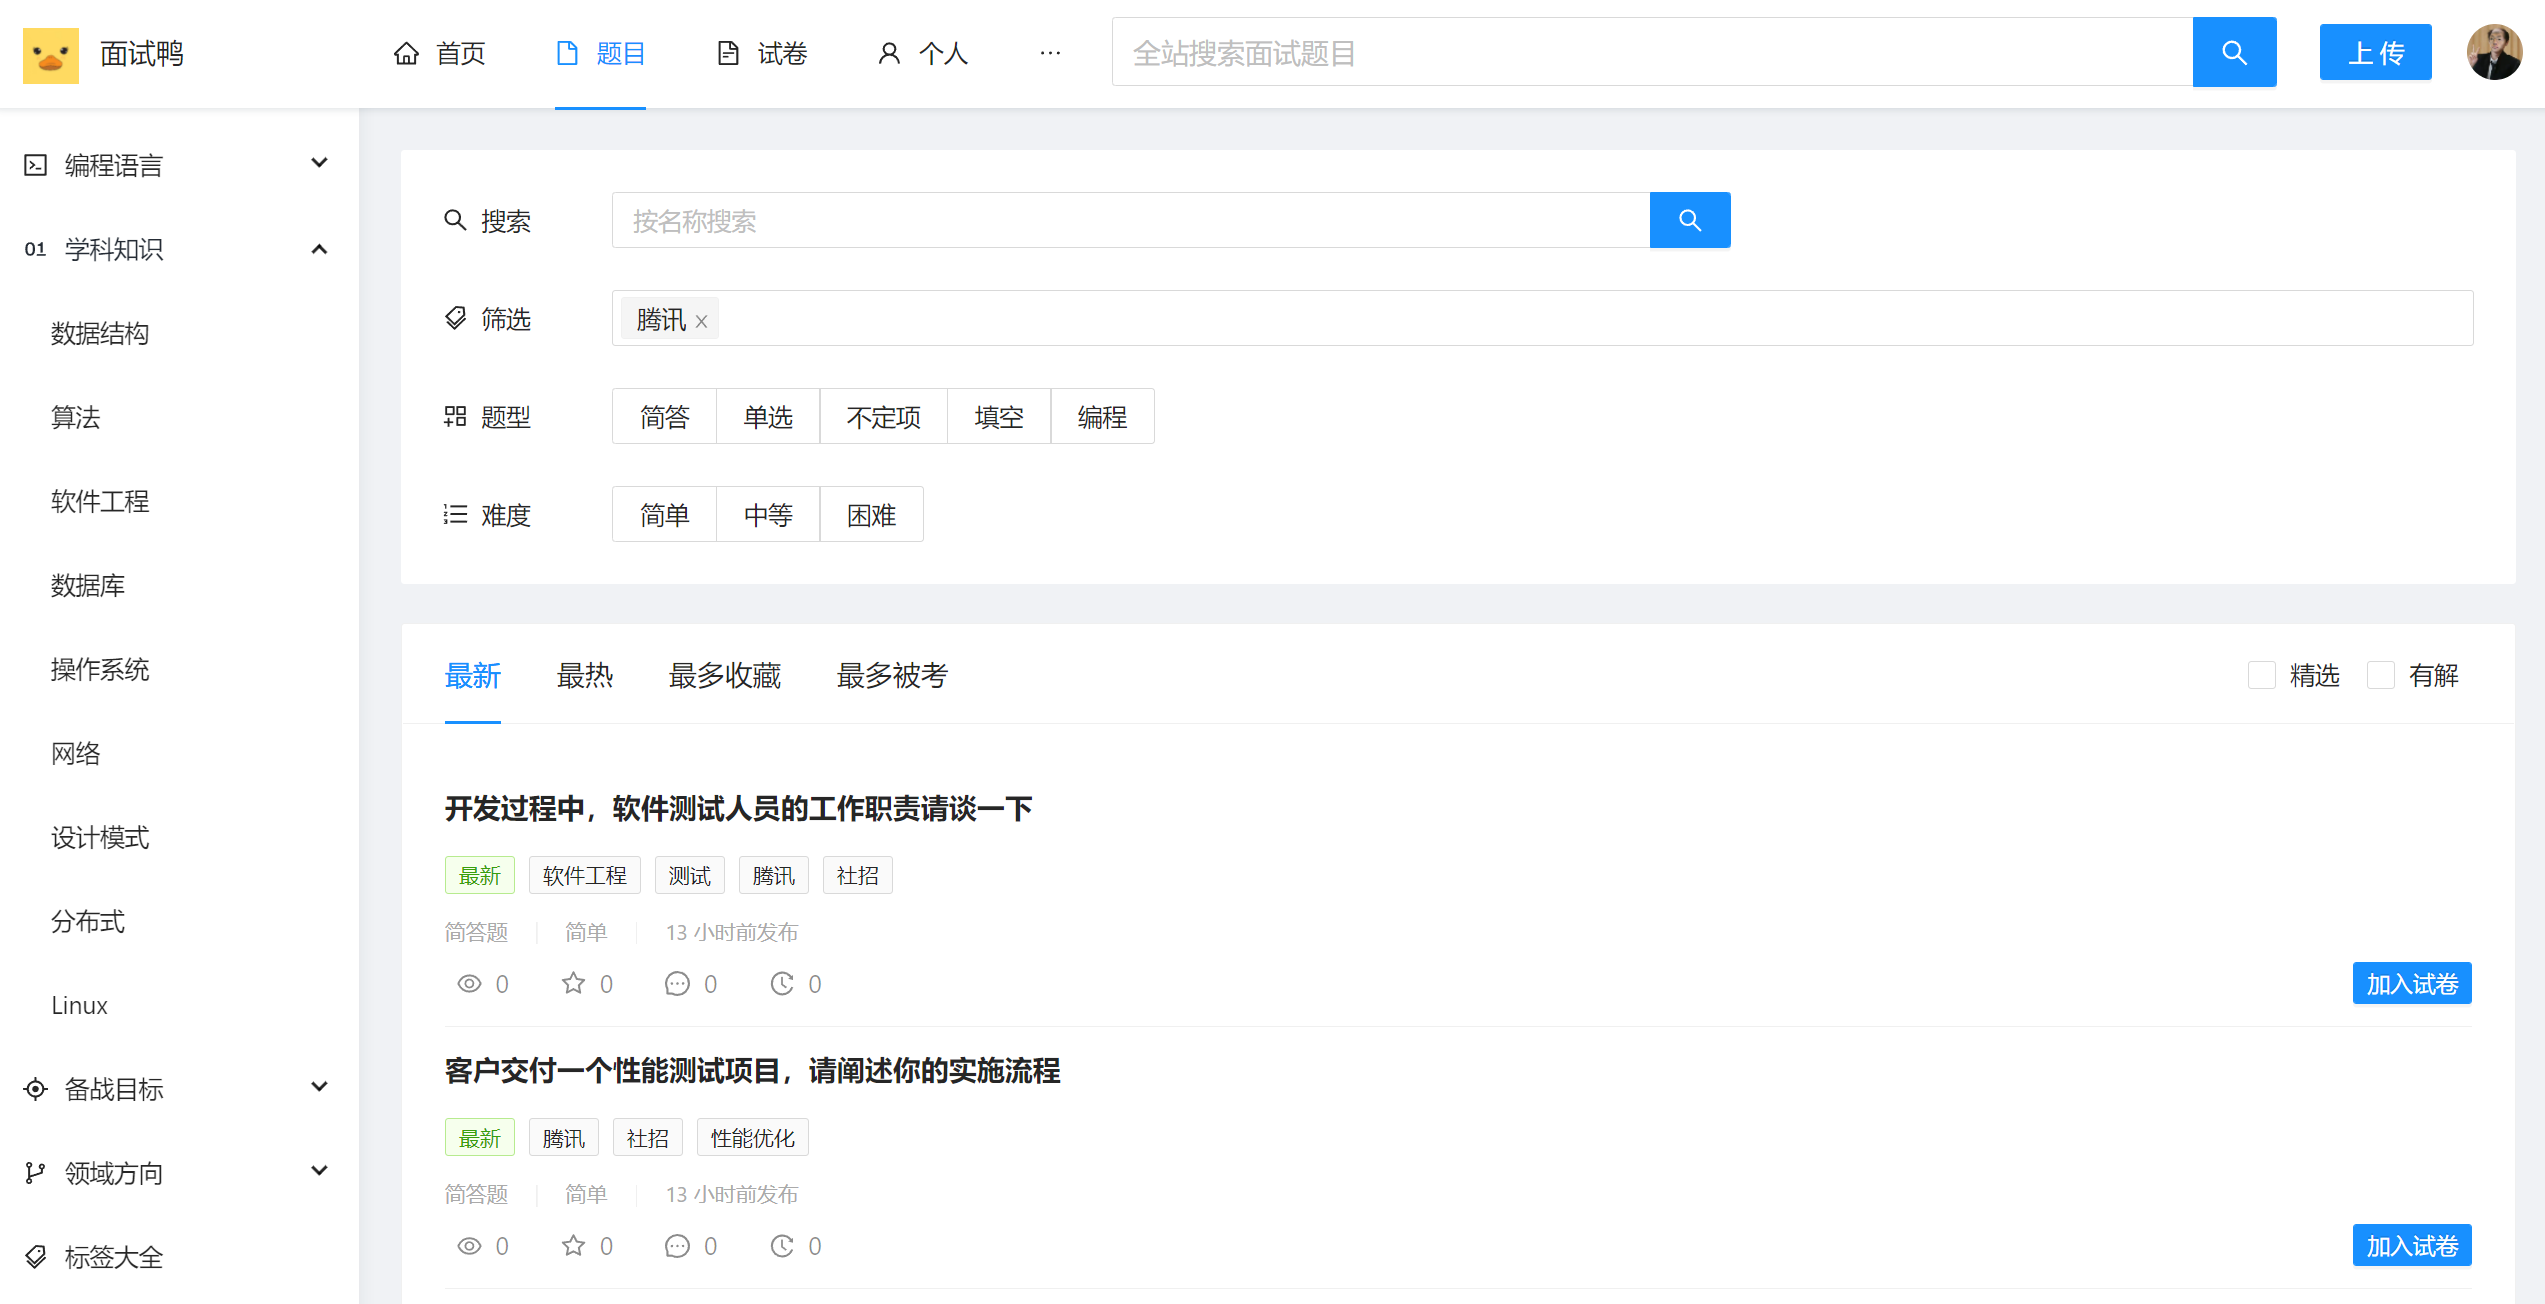2545x1304 pixels.
Task: Open question 客户交付一个性能测试项目
Action: pos(752,1070)
